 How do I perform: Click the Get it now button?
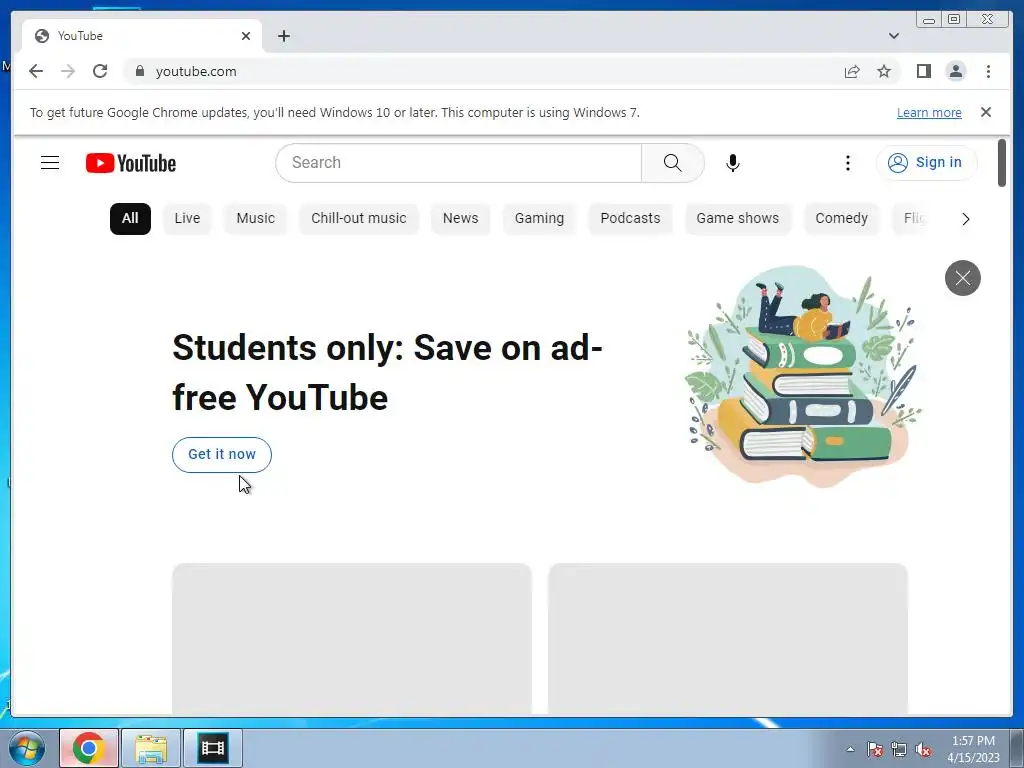(x=221, y=455)
